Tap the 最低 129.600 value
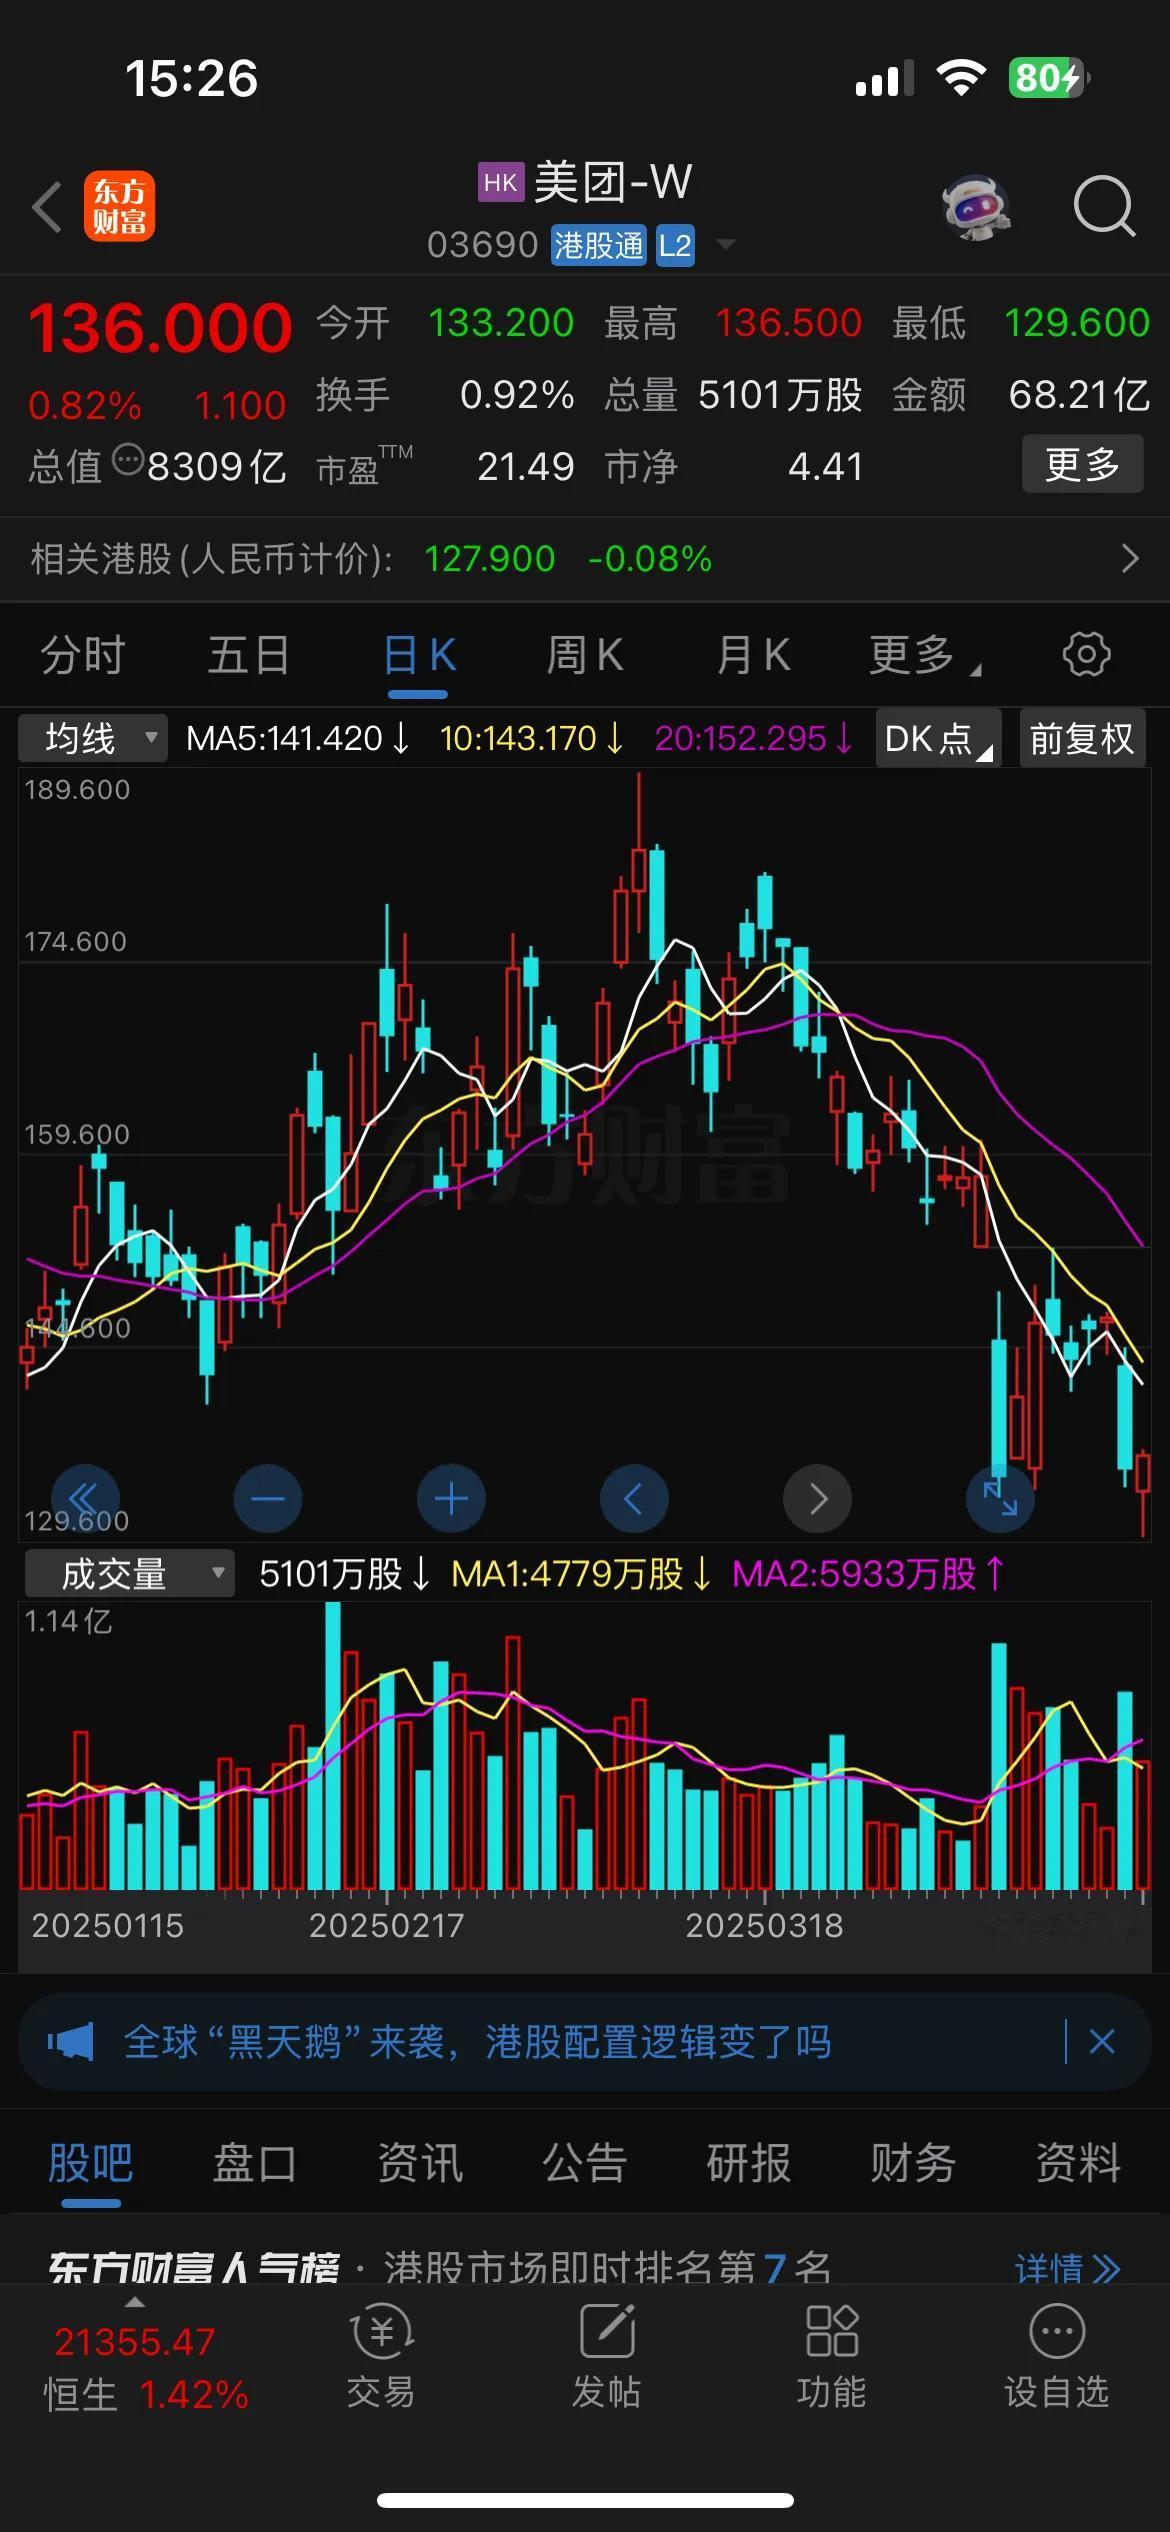 pyautogui.click(x=1077, y=323)
